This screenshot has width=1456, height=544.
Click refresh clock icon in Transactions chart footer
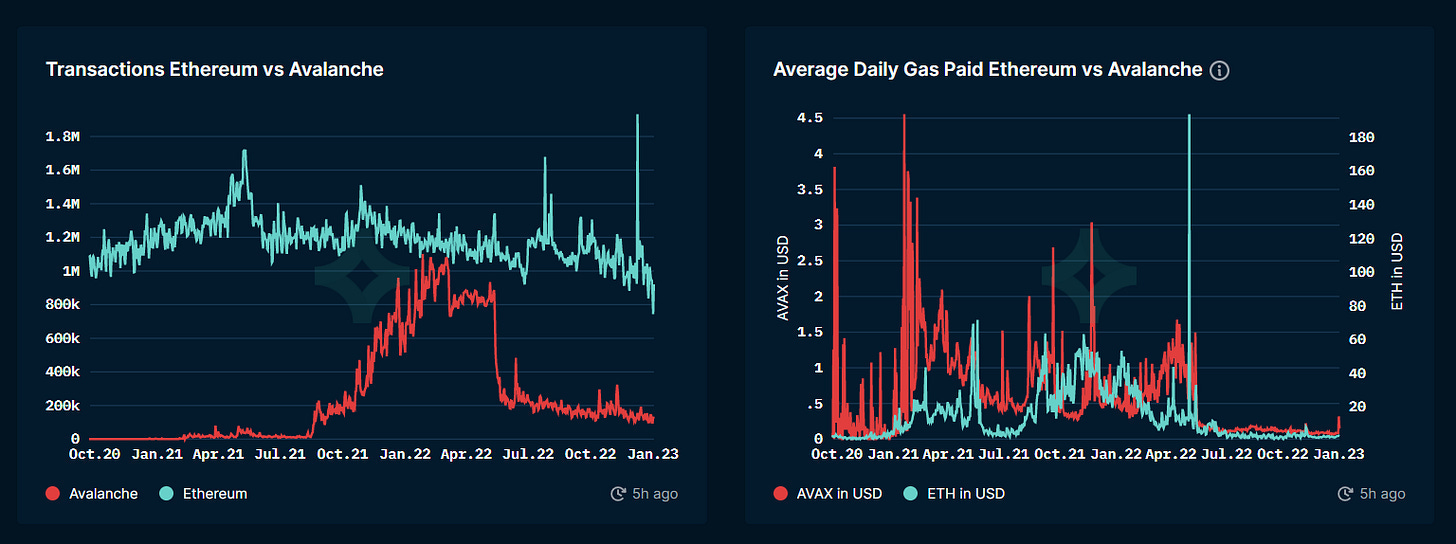(618, 494)
